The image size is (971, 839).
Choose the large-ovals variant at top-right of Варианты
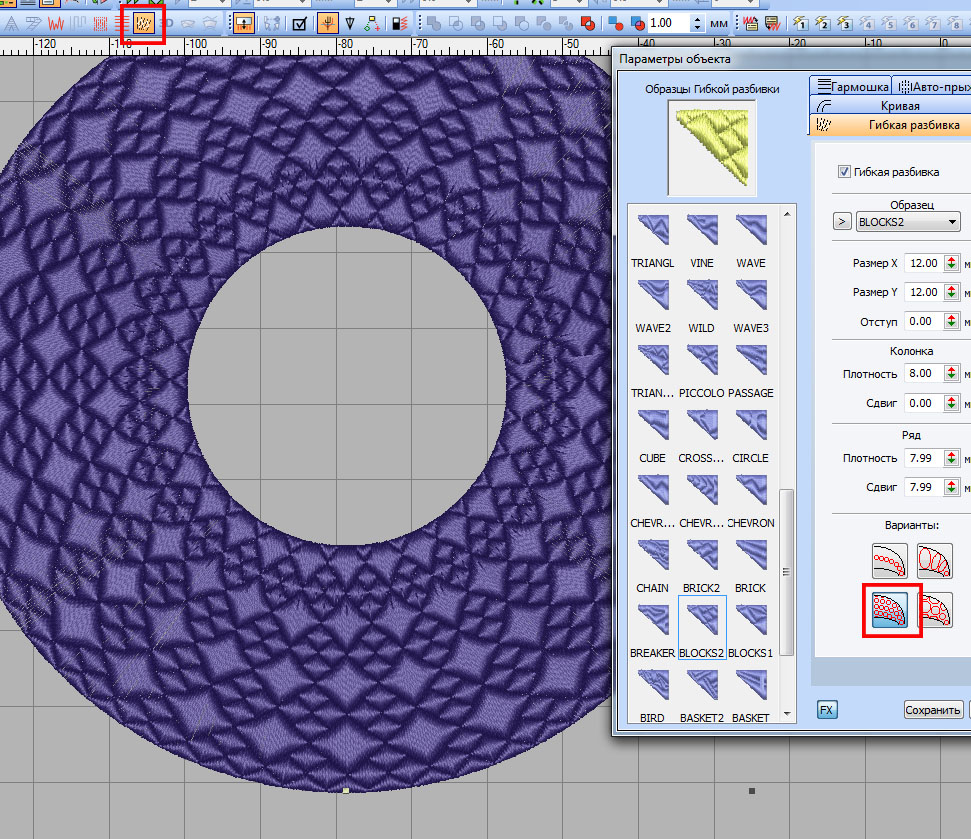934,562
